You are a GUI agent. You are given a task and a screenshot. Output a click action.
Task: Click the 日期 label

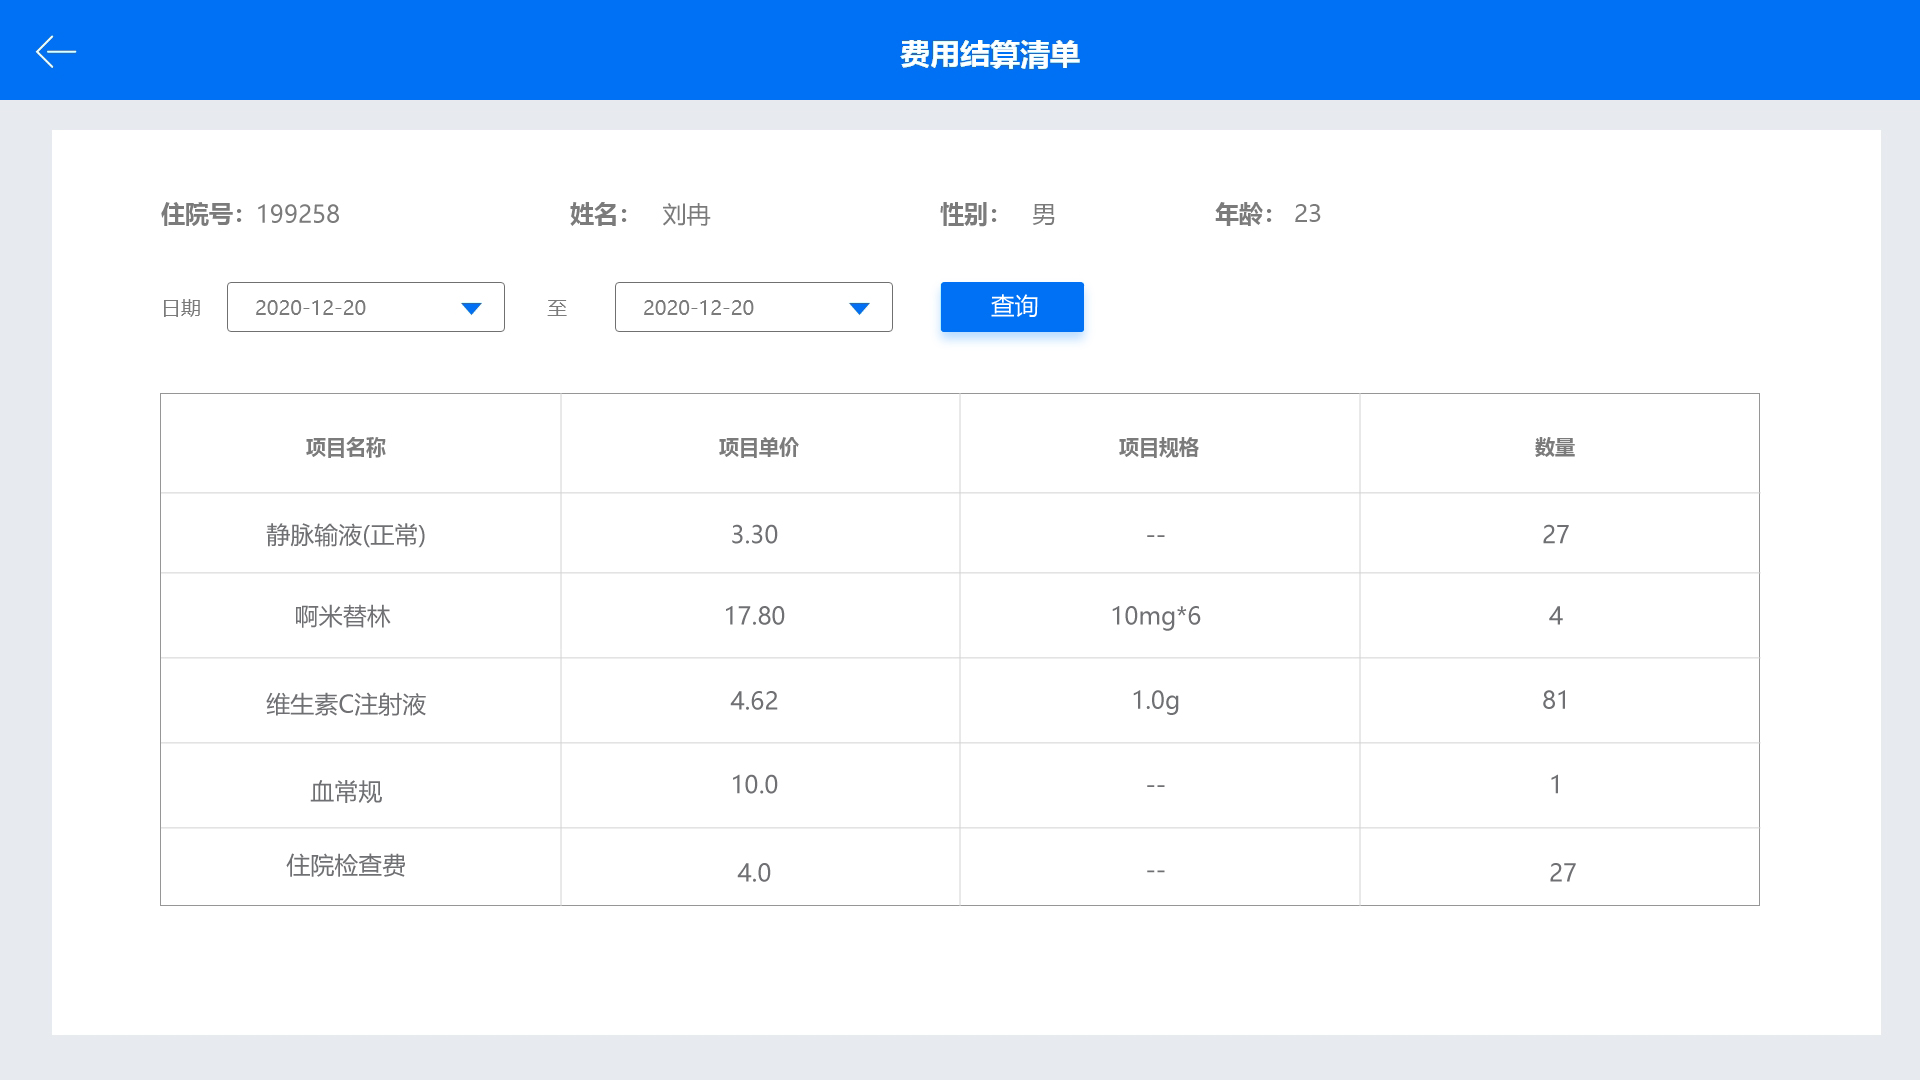click(181, 308)
